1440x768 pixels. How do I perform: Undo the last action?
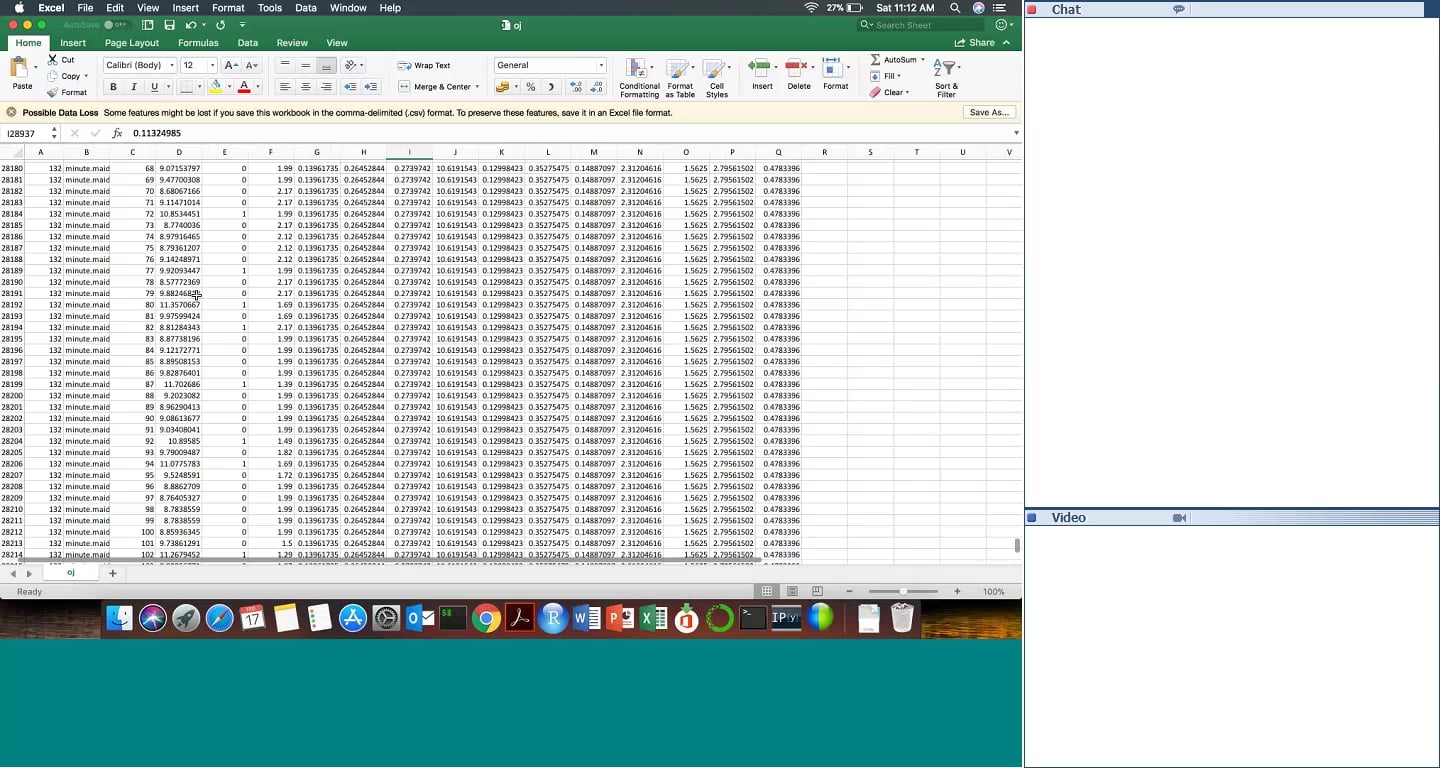tap(190, 25)
